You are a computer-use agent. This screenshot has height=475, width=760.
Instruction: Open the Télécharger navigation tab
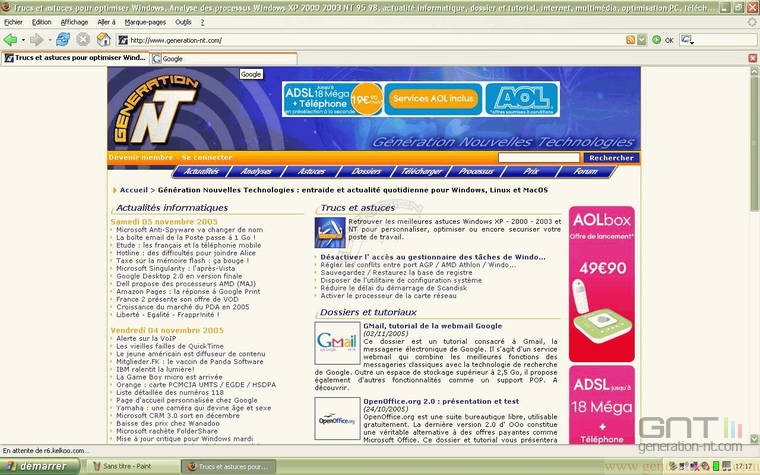(421, 171)
